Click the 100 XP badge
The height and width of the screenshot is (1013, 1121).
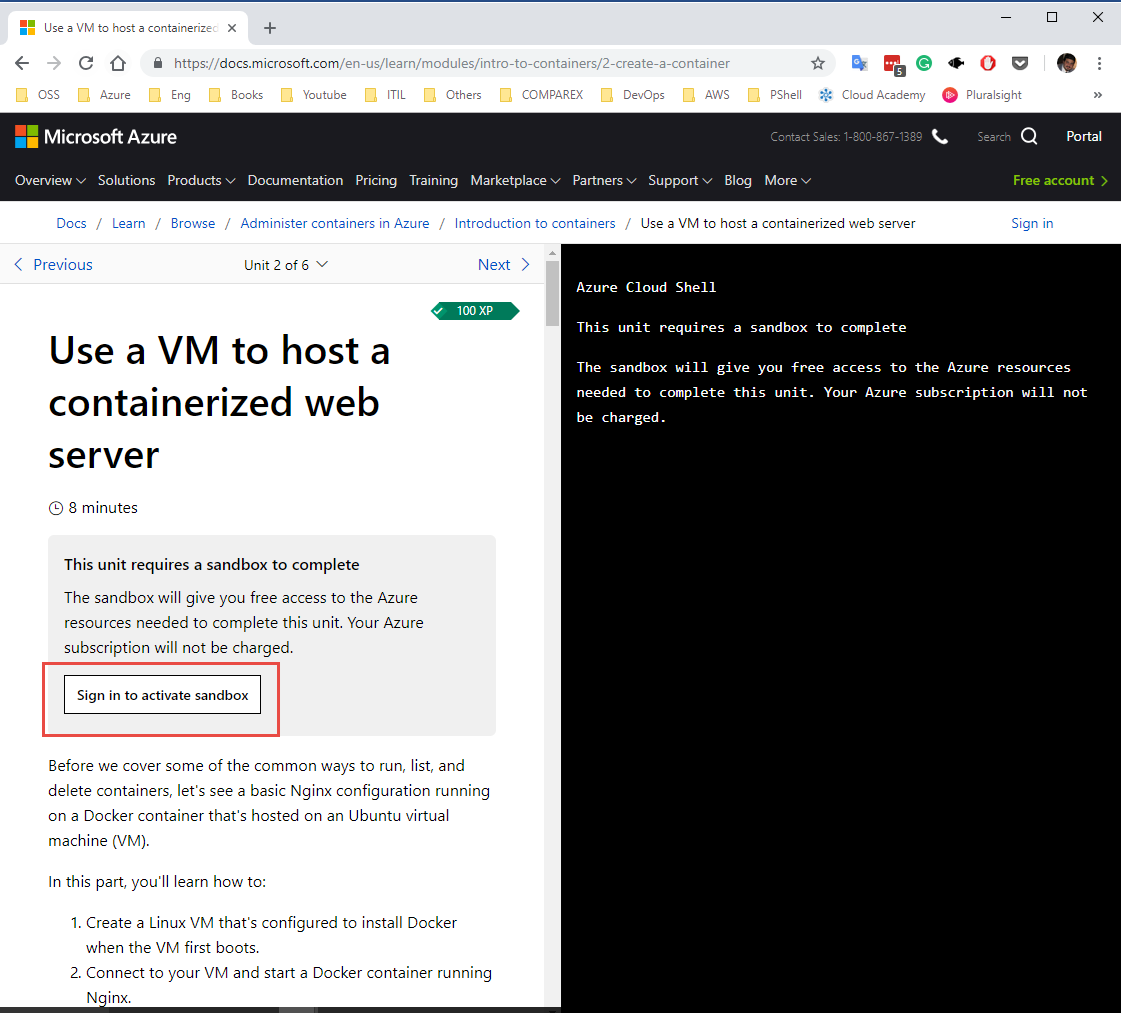[x=475, y=311]
